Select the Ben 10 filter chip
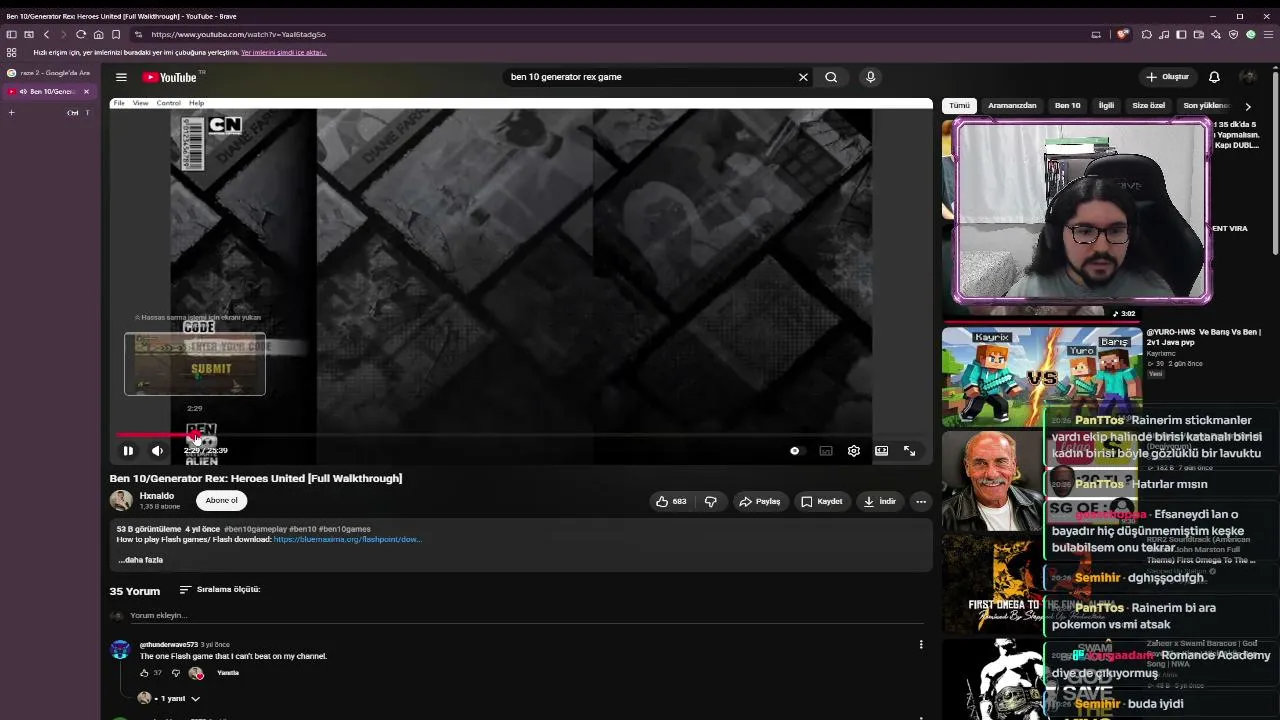Screen dimensions: 1280x720 [x=1068, y=105]
